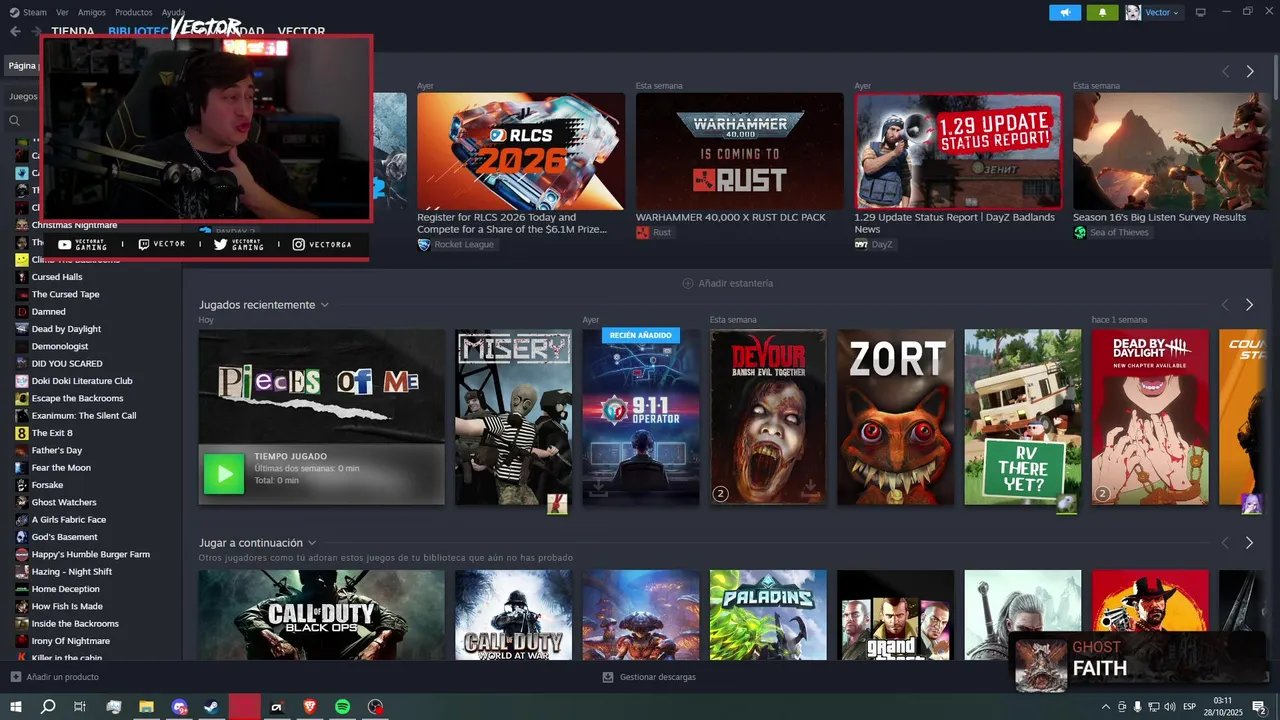
Task: Open the VECTOR profile tab
Action: 301,32
